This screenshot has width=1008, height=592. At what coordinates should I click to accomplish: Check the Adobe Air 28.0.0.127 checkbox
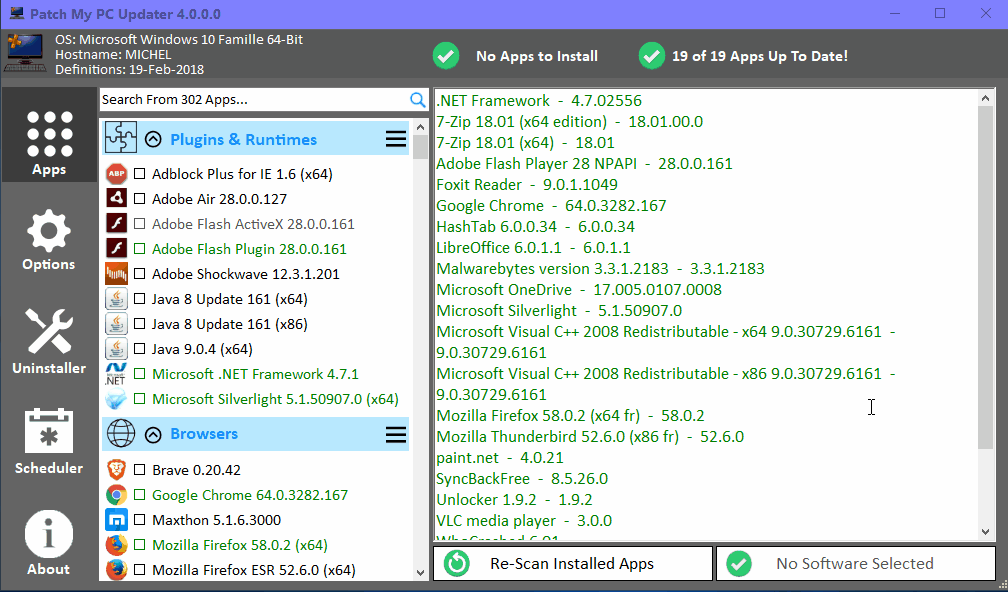click(x=140, y=199)
